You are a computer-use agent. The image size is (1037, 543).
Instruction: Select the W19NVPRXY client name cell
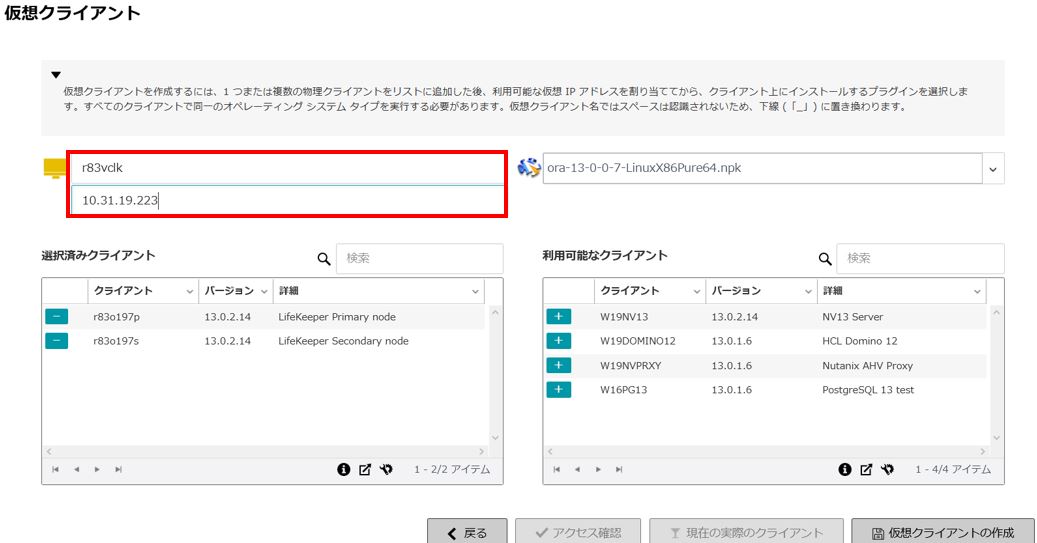click(630, 365)
